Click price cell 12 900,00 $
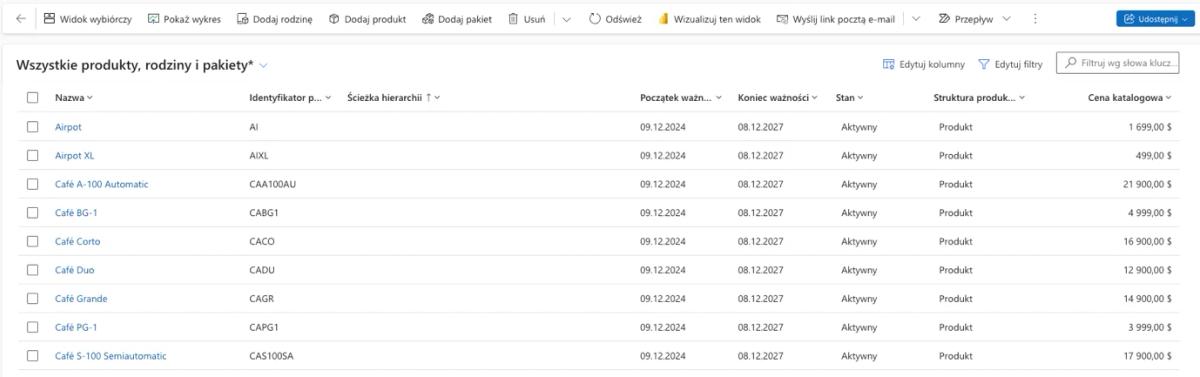The image size is (1200, 377). click(x=1148, y=270)
